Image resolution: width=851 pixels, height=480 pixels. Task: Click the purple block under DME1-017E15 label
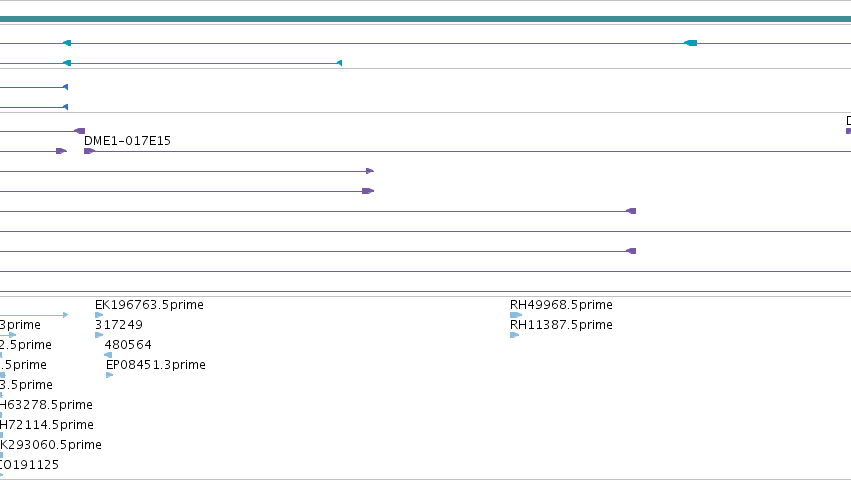tap(89, 151)
